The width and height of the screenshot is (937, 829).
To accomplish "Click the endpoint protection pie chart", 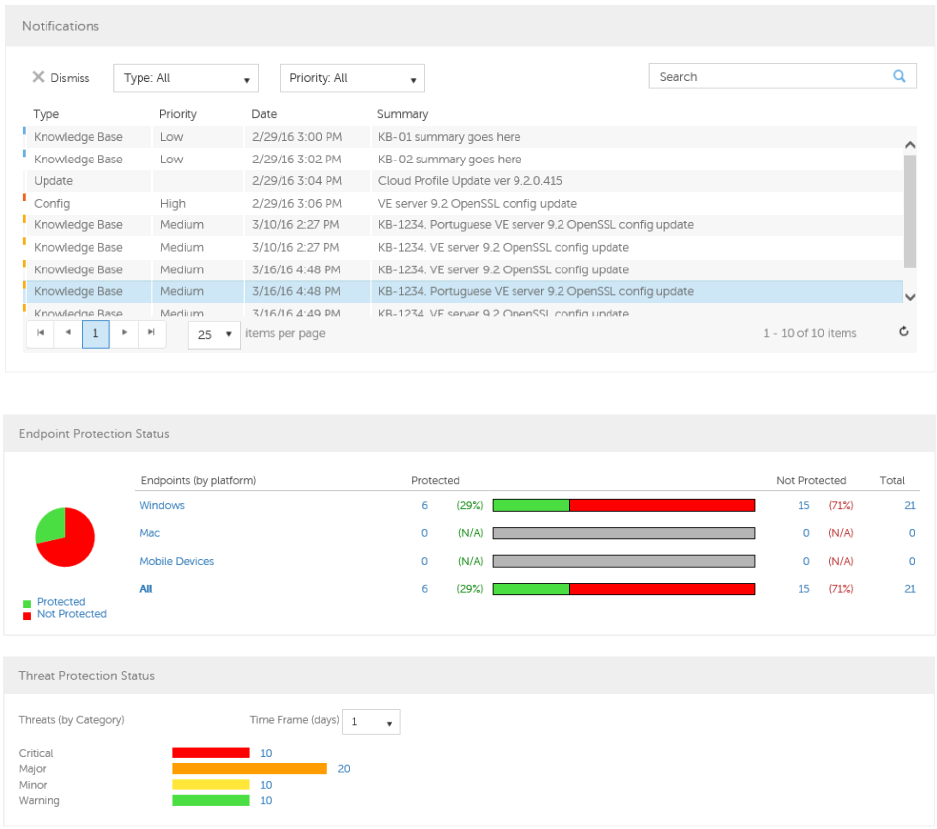I will click(65, 537).
